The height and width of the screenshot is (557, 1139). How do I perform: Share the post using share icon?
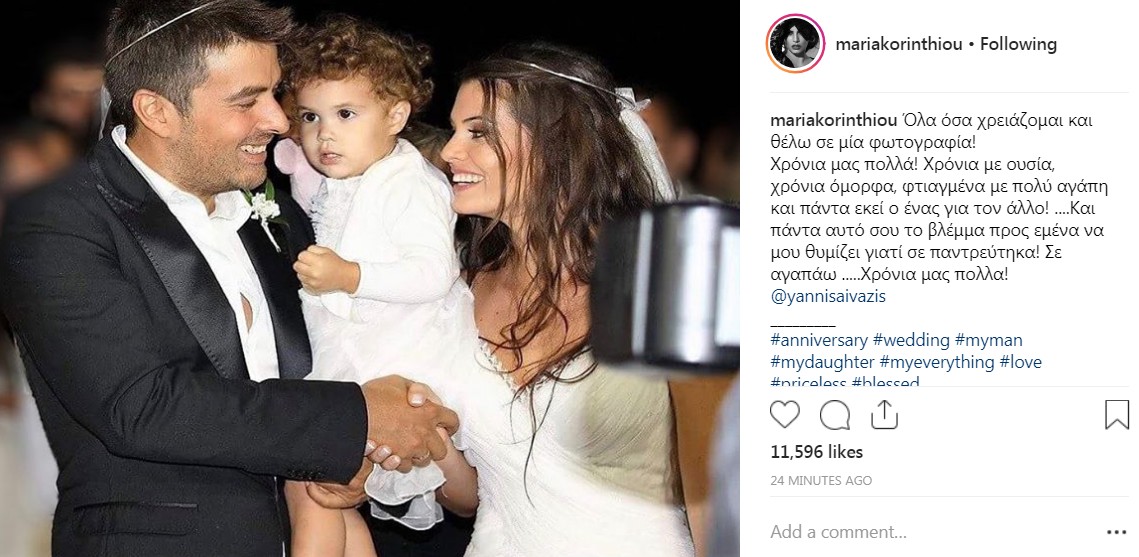click(884, 415)
